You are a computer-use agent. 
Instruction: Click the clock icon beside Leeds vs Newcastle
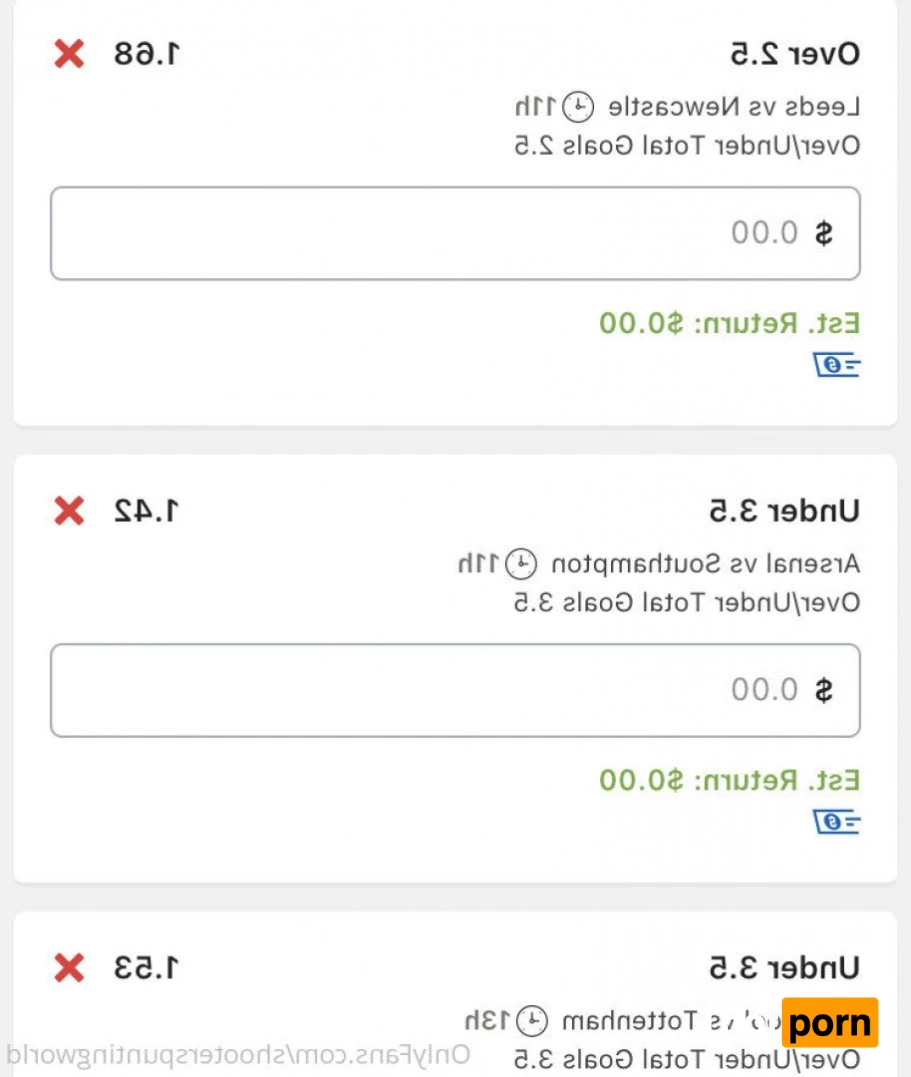[x=579, y=105]
